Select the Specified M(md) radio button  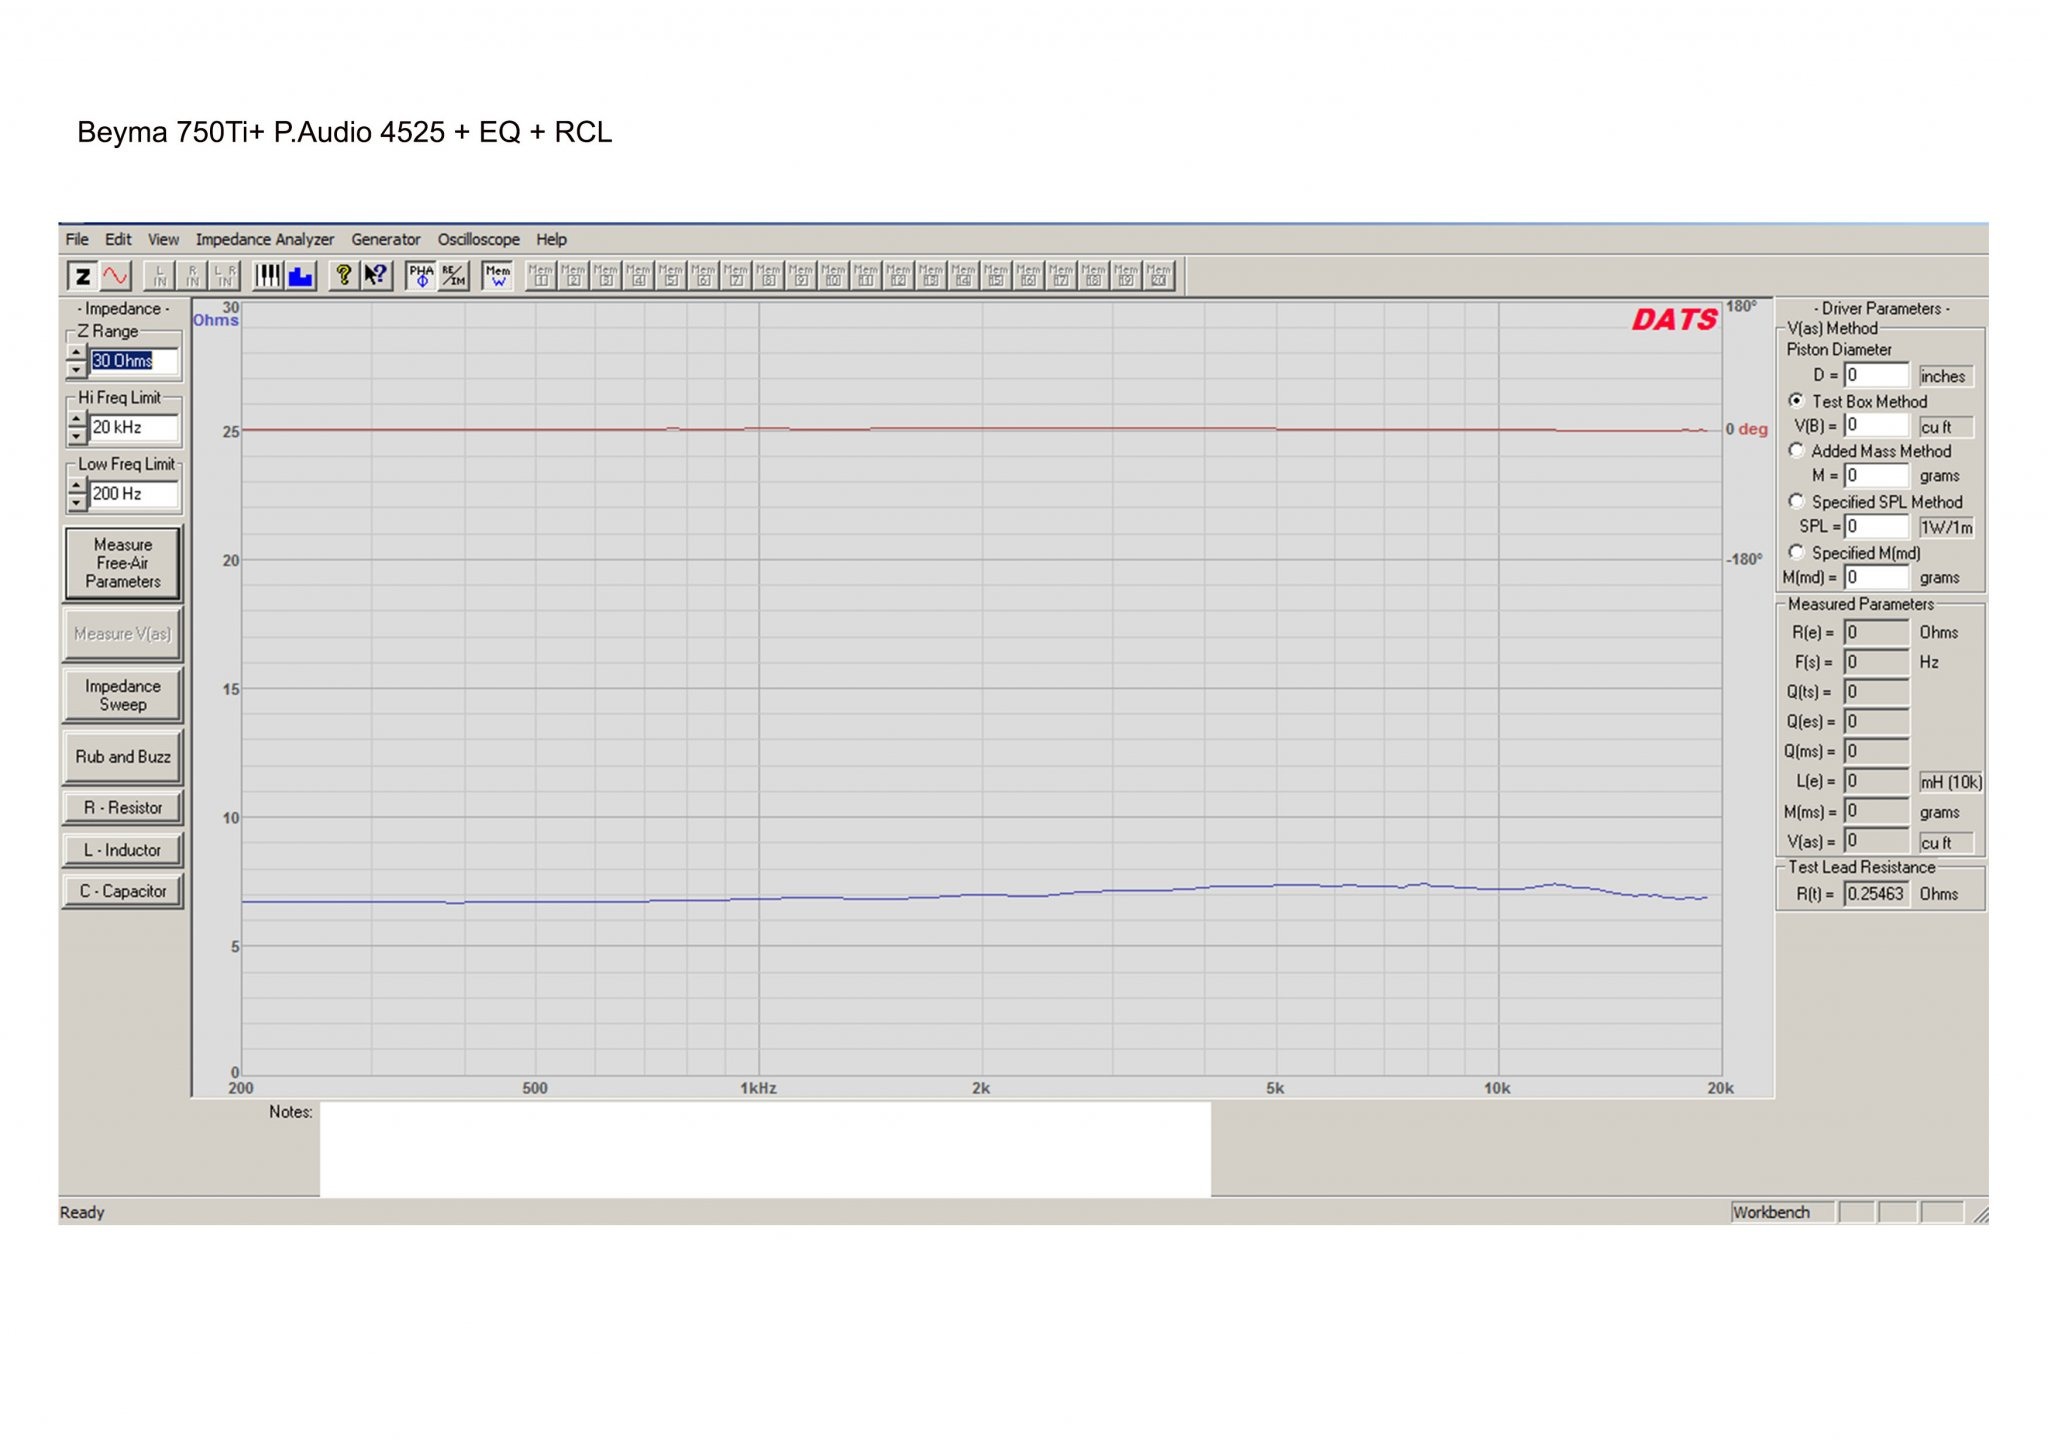pyautogui.click(x=1796, y=551)
